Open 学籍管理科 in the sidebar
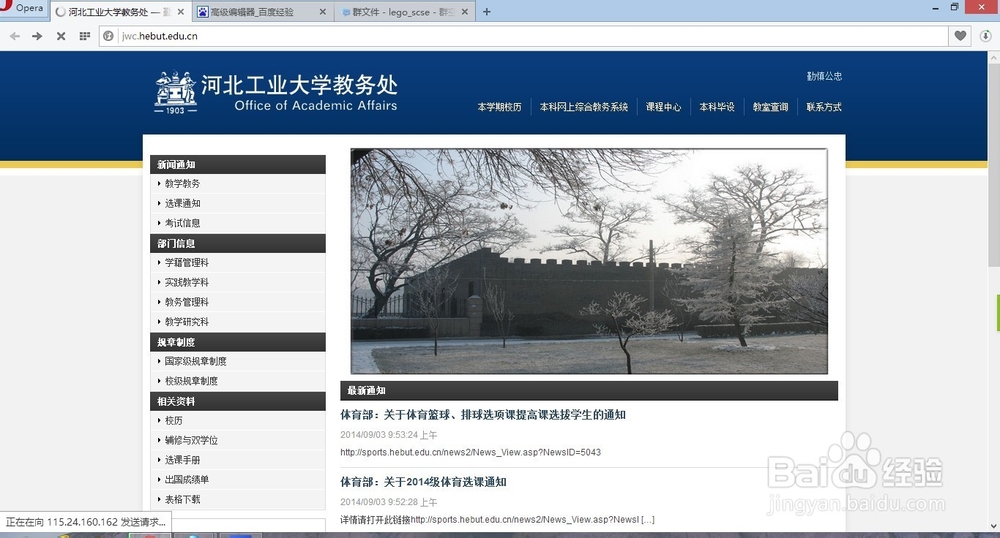The height and width of the screenshot is (538, 1000). [186, 263]
